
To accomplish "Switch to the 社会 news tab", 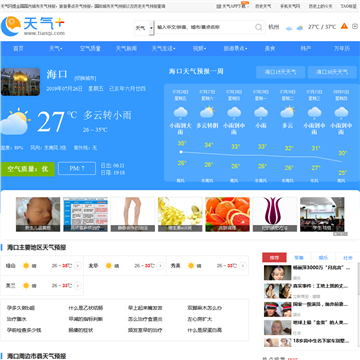I will click(348, 258).
